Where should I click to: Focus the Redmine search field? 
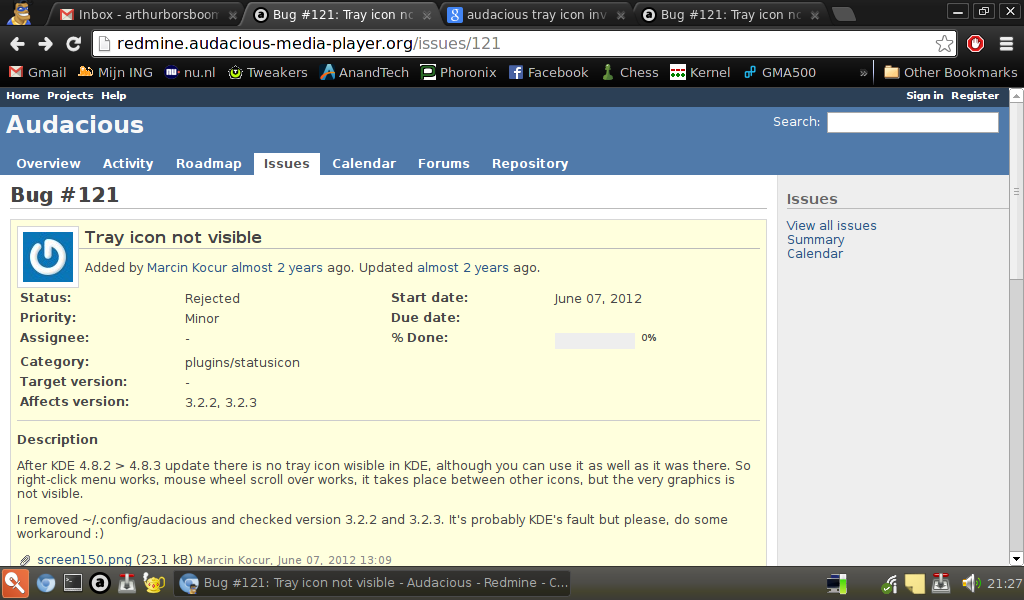tap(912, 122)
